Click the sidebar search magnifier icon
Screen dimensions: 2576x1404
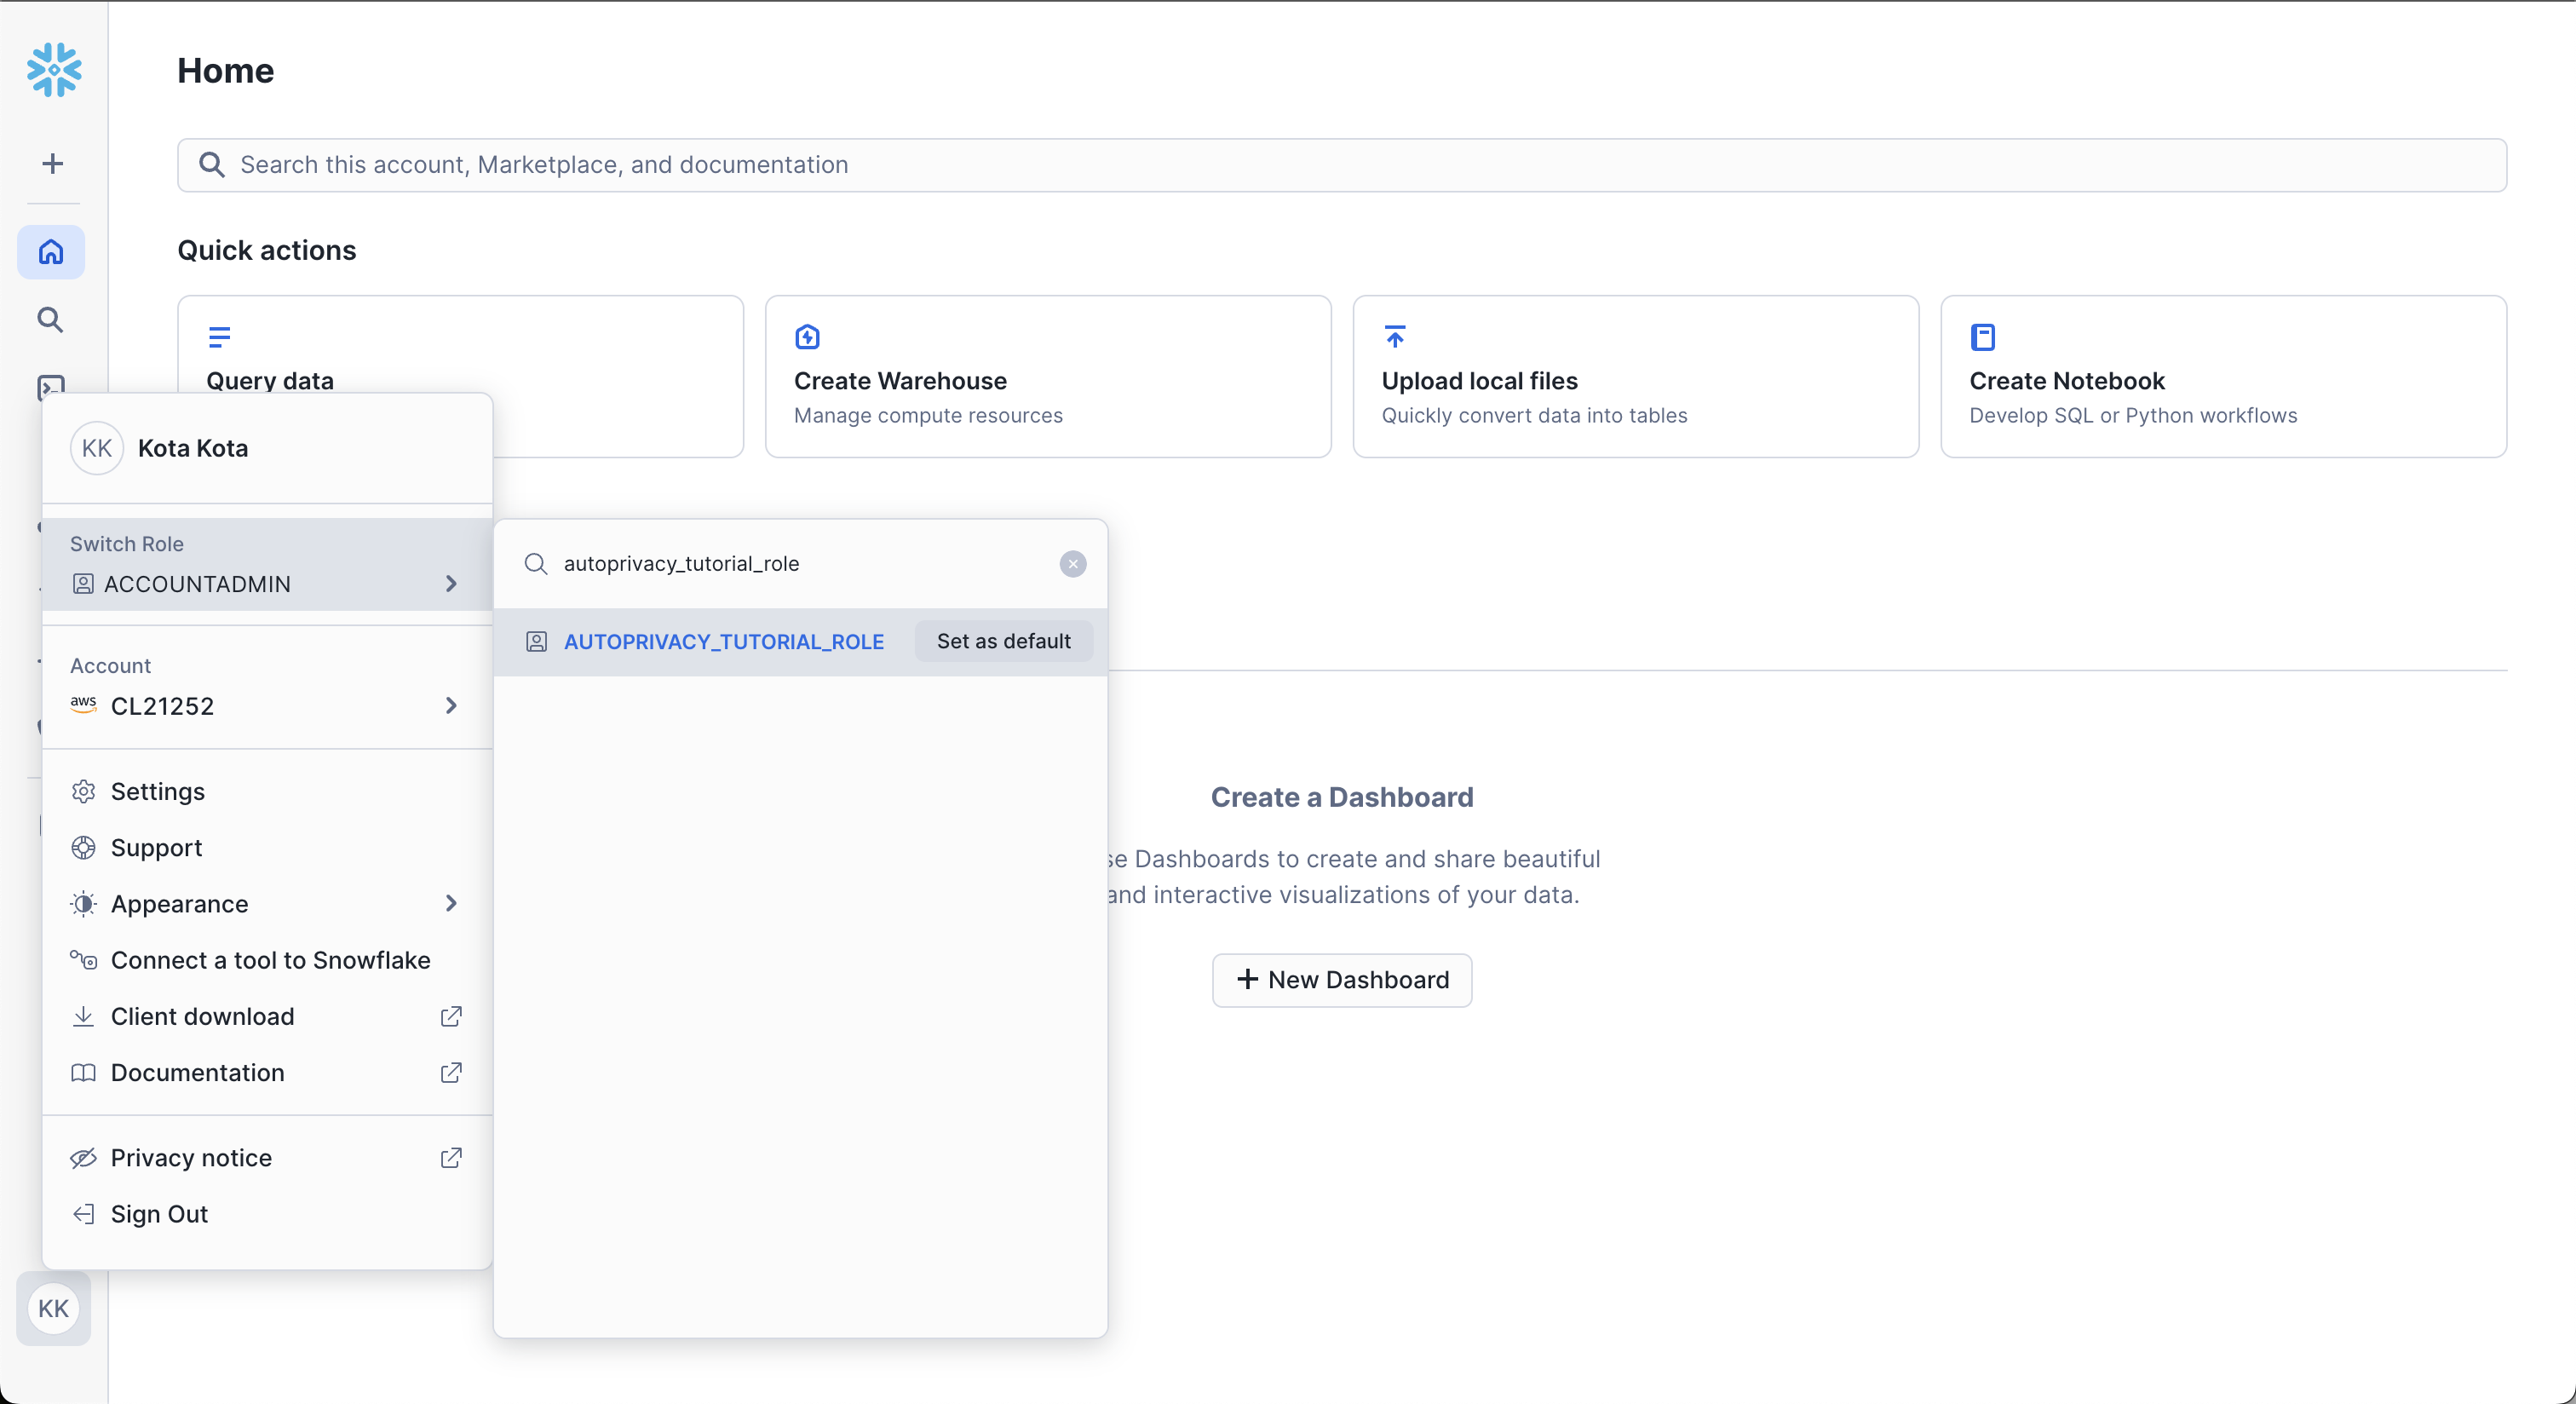coord(50,320)
